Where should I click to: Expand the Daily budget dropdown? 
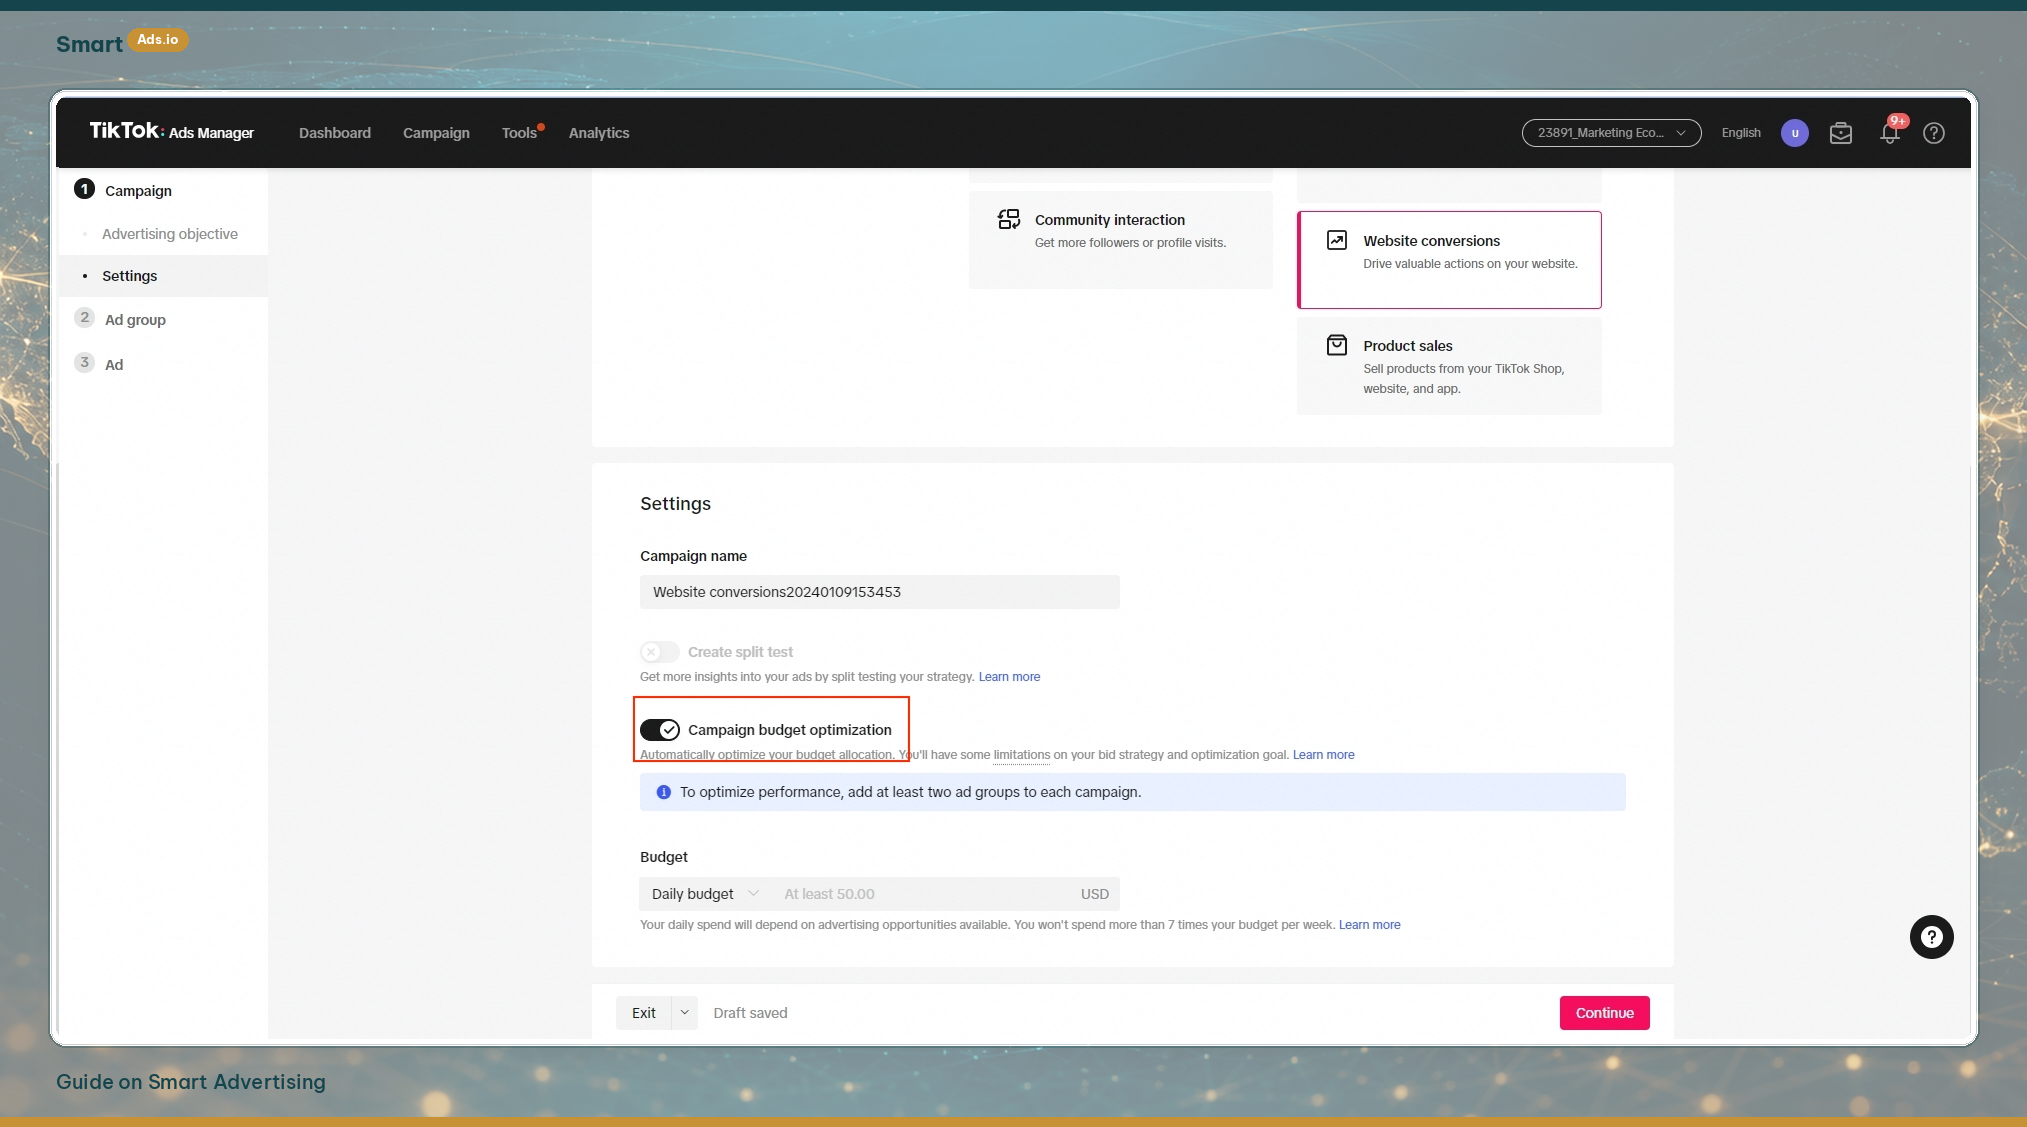coord(706,894)
